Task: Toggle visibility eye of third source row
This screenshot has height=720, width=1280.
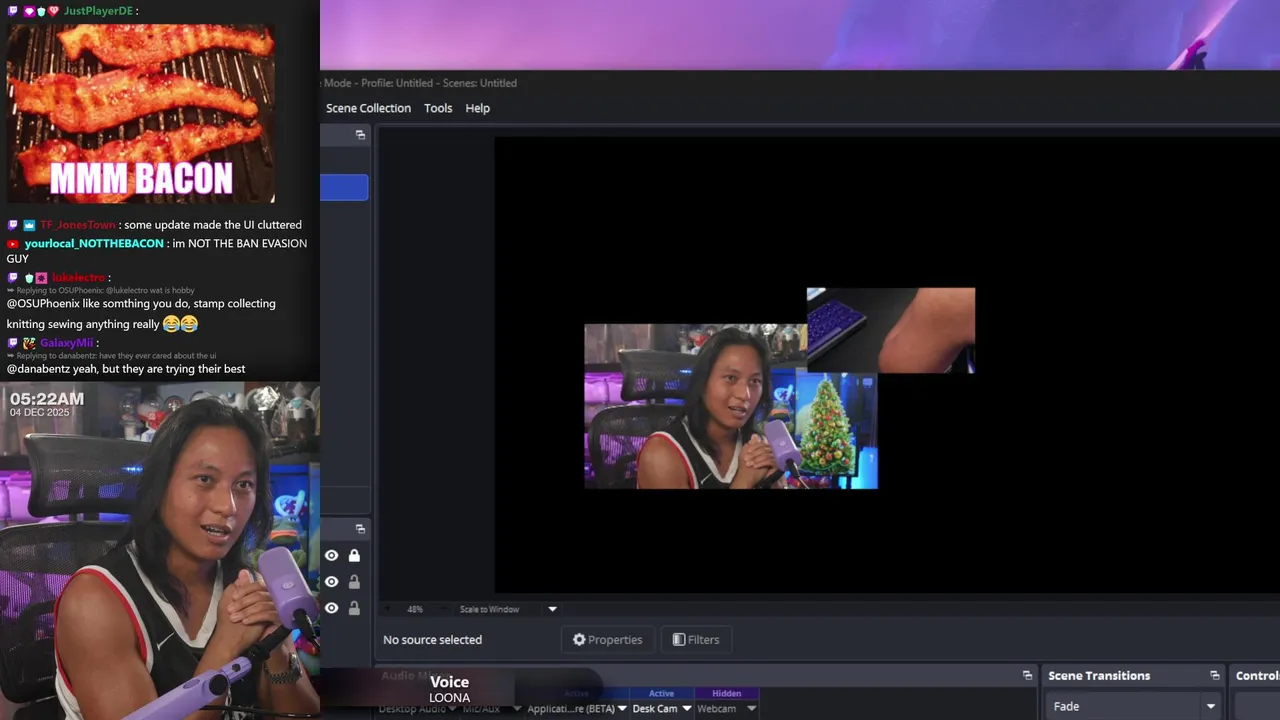Action: point(331,608)
